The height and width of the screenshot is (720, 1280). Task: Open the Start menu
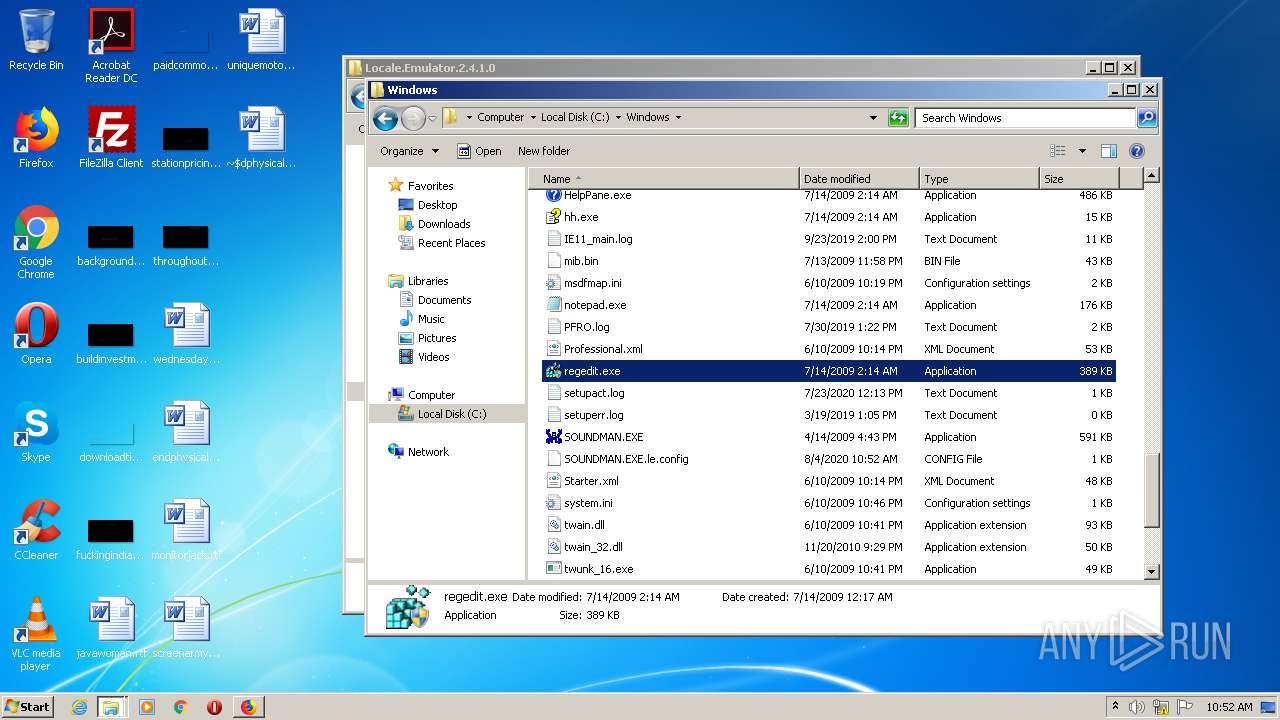coord(28,707)
